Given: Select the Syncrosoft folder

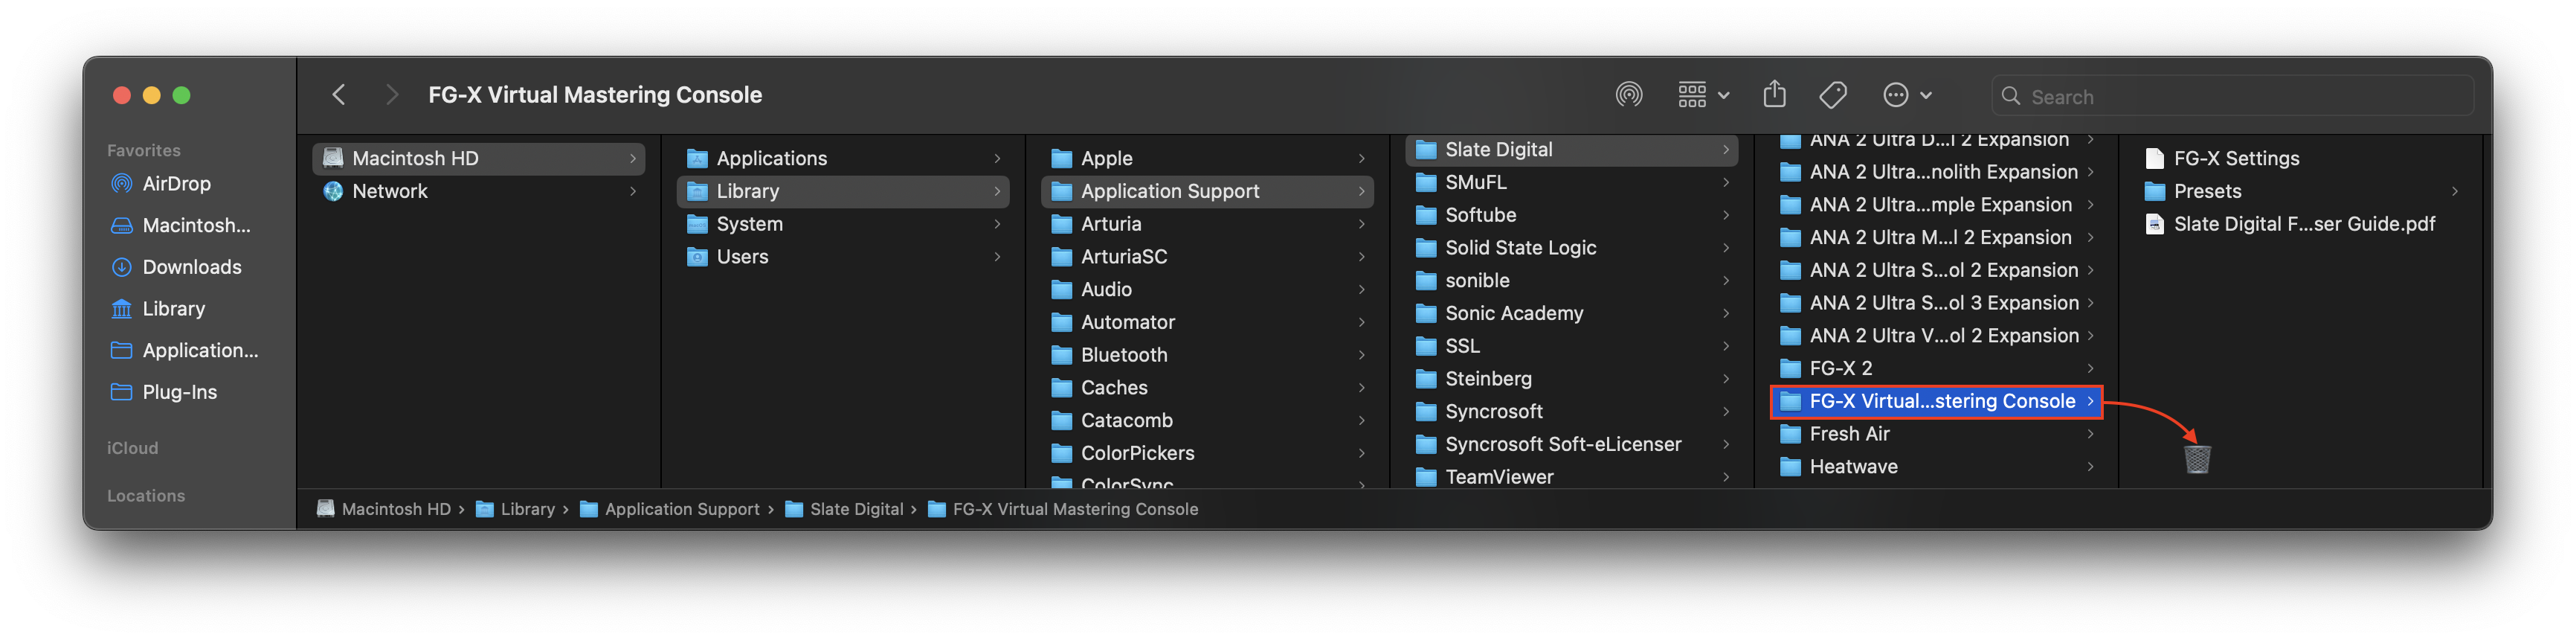Looking at the screenshot, I should tap(1571, 412).
